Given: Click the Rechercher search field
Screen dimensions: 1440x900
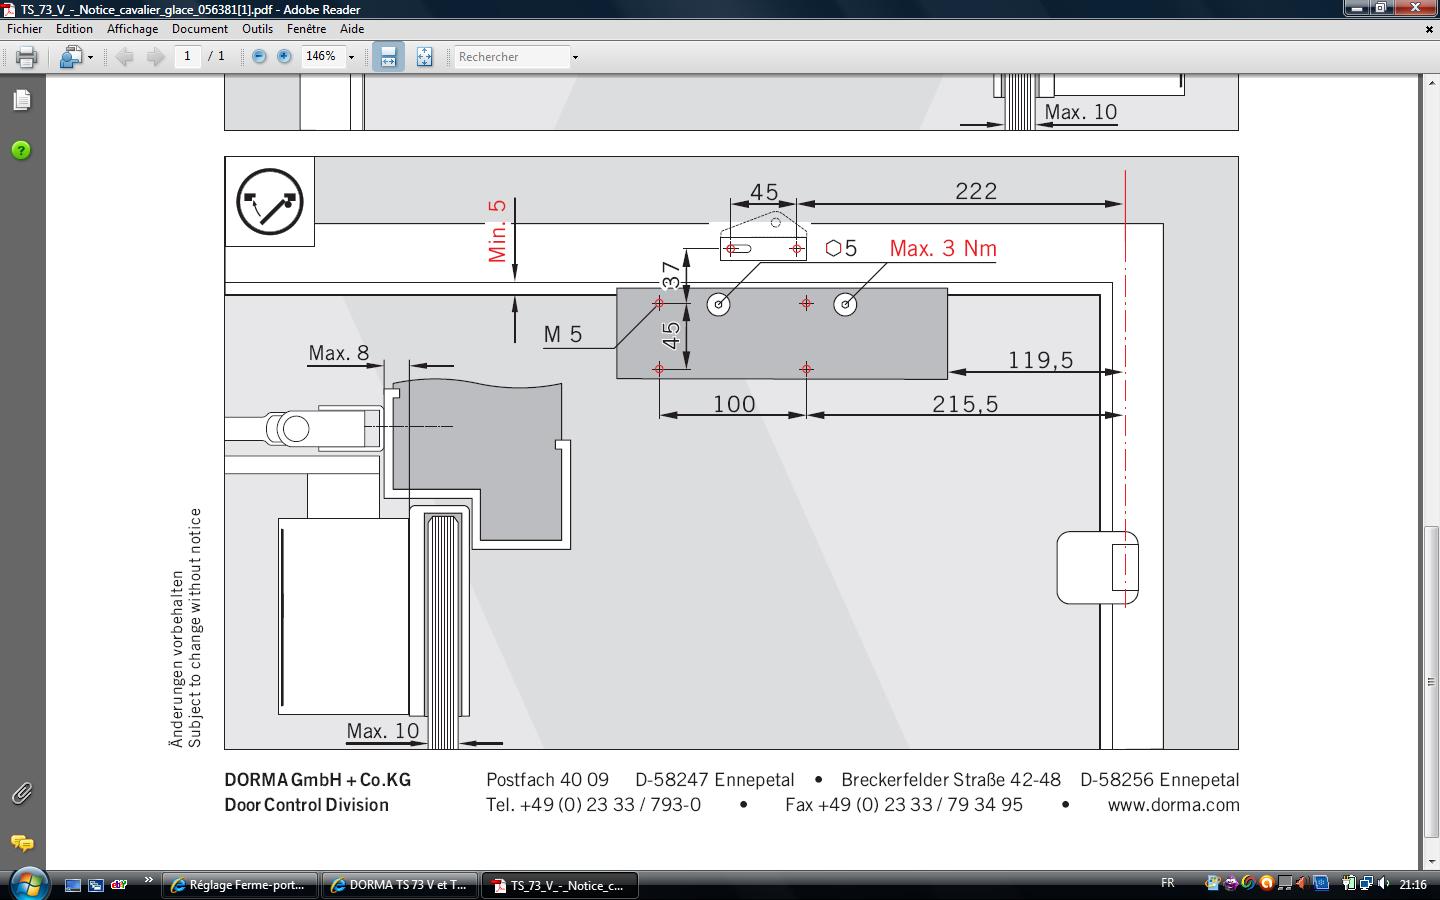Looking at the screenshot, I should click(512, 57).
